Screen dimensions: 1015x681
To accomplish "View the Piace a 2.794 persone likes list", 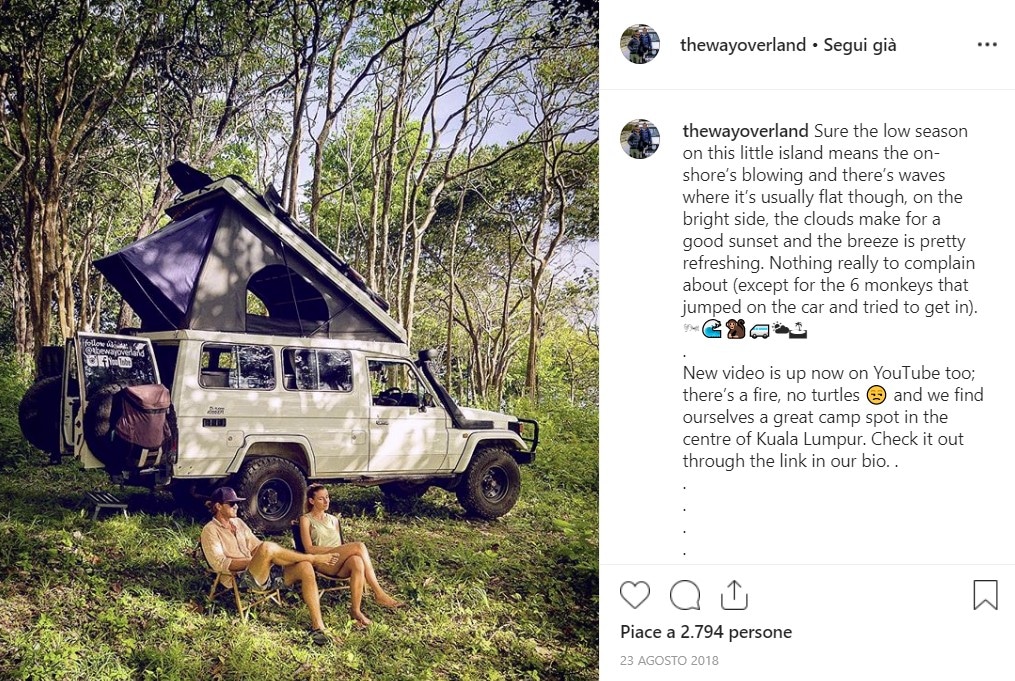I will point(706,632).
